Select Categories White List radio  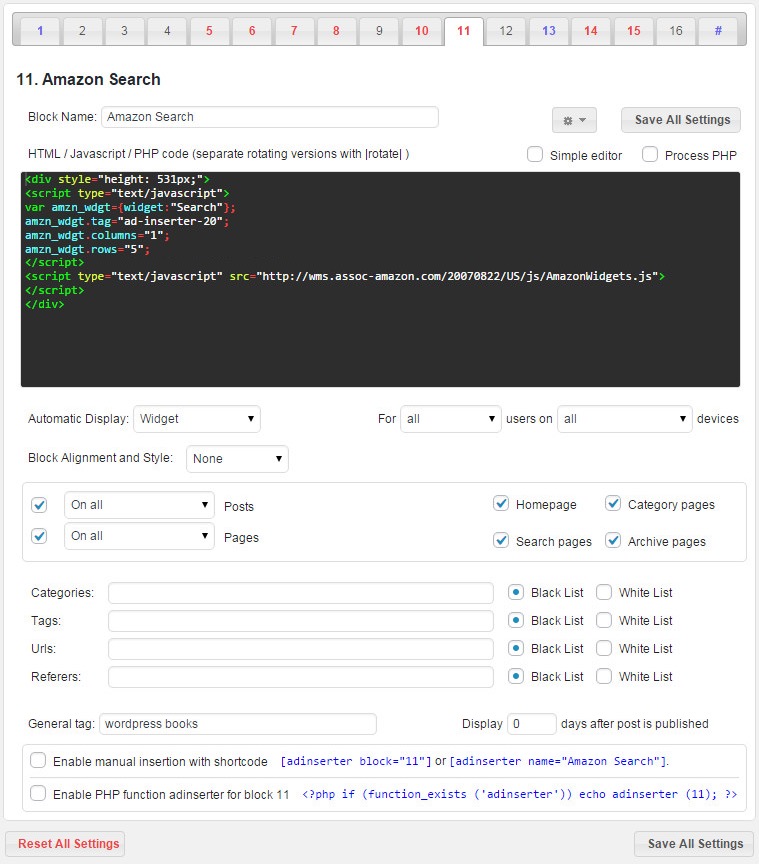[x=604, y=592]
